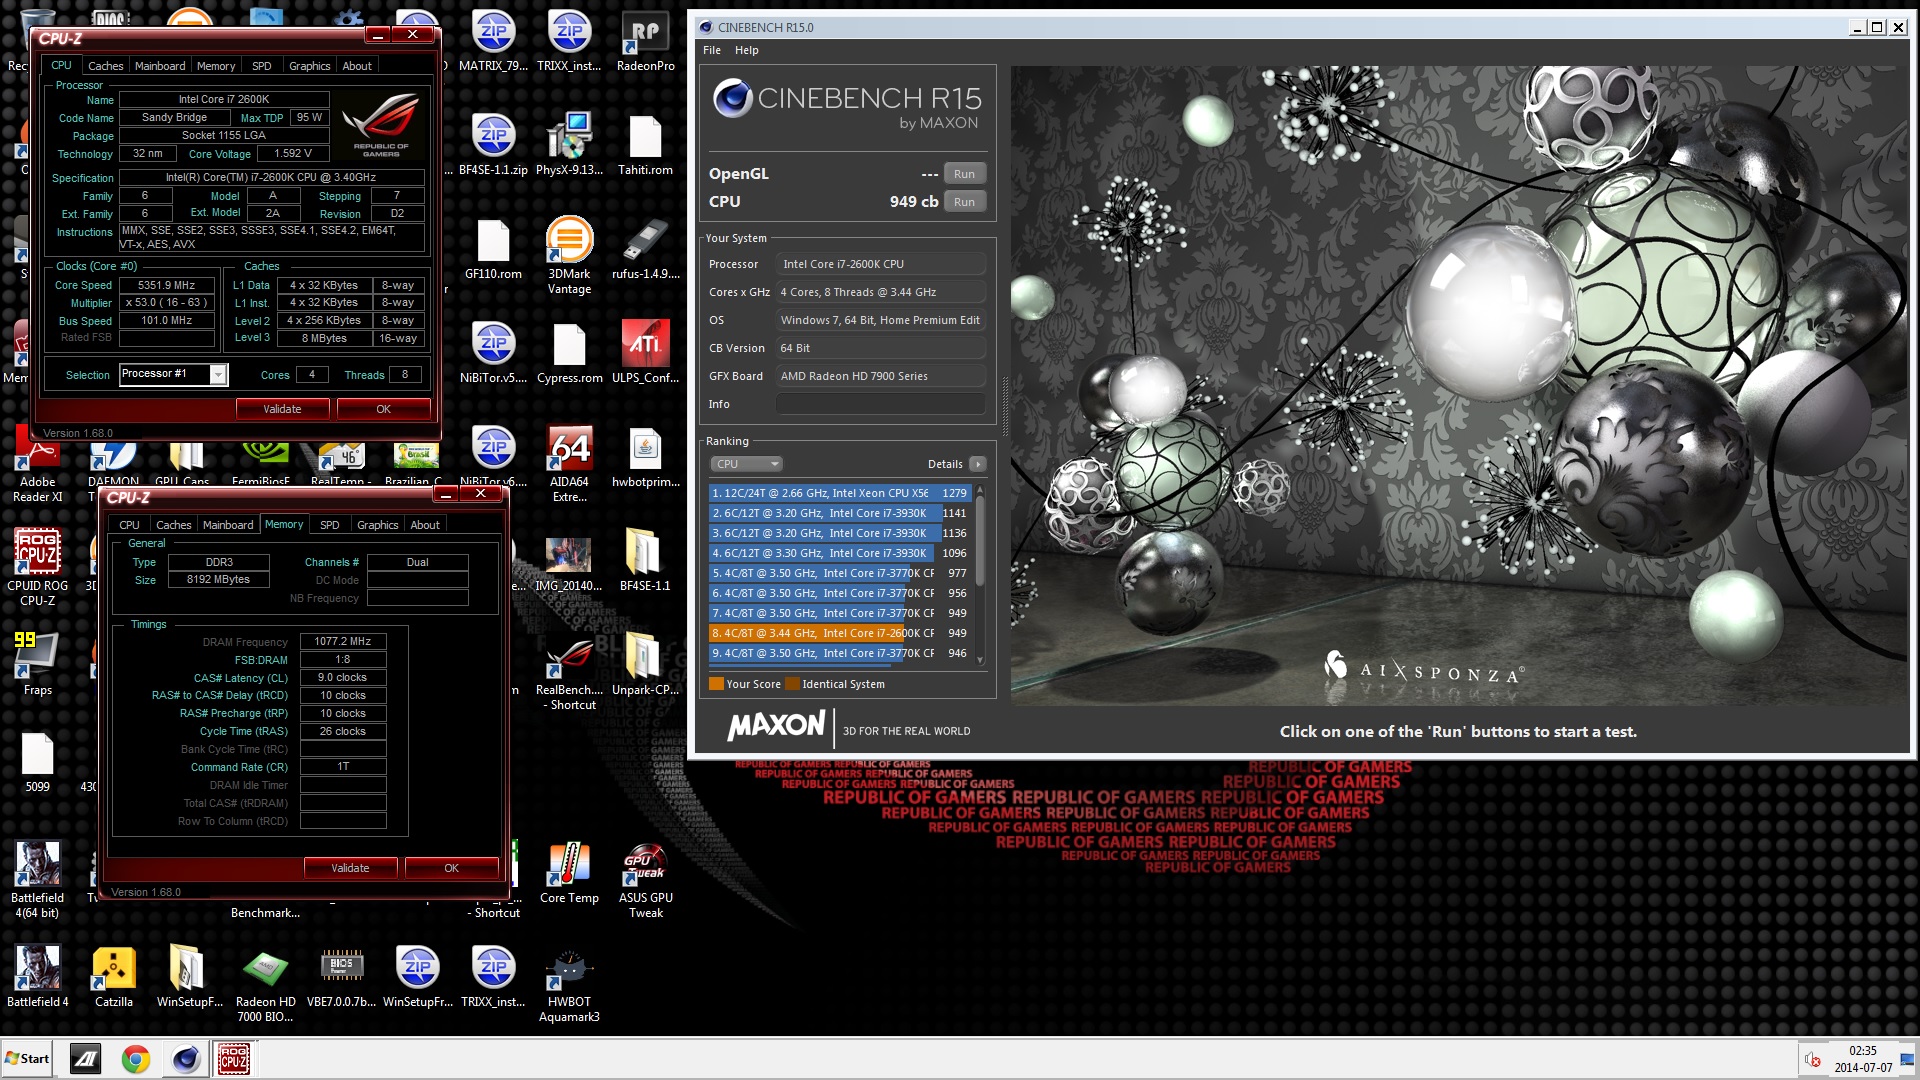Click the system tray clock
Image resolution: width=1920 pixels, height=1080 pixels.
point(1862,1059)
